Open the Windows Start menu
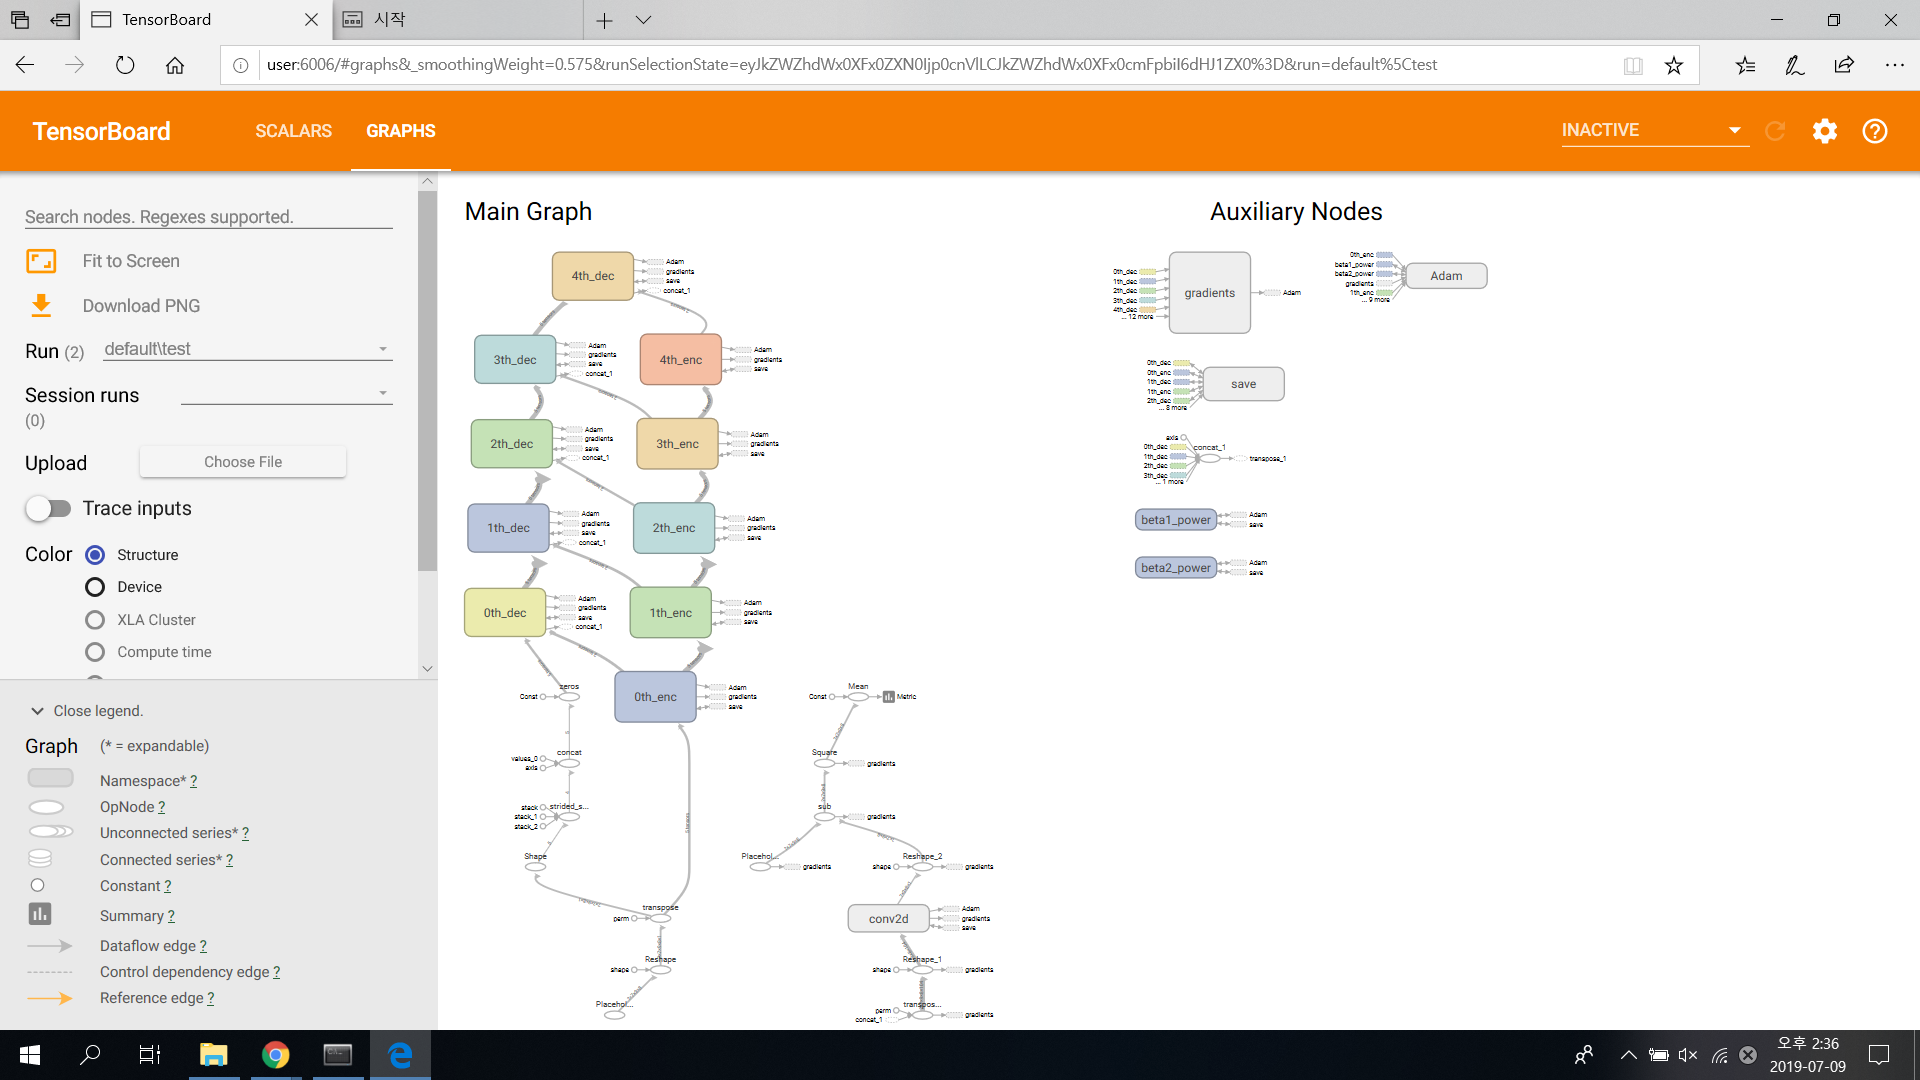This screenshot has width=1920, height=1080. coord(30,1055)
